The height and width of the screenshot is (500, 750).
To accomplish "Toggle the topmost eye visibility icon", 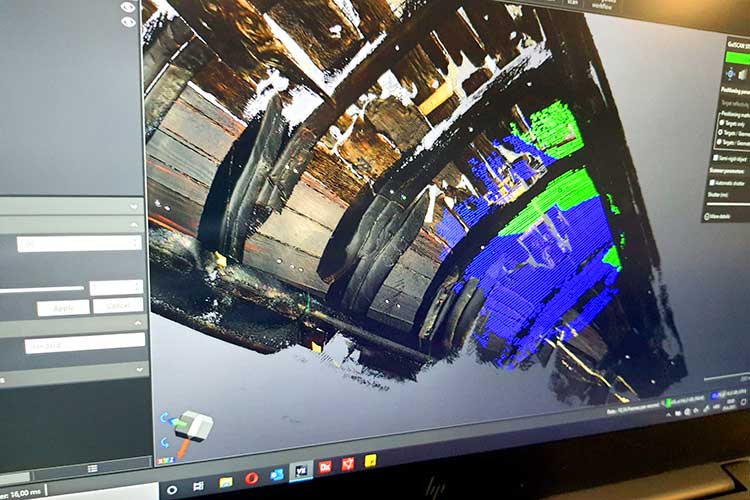I will click(128, 7).
